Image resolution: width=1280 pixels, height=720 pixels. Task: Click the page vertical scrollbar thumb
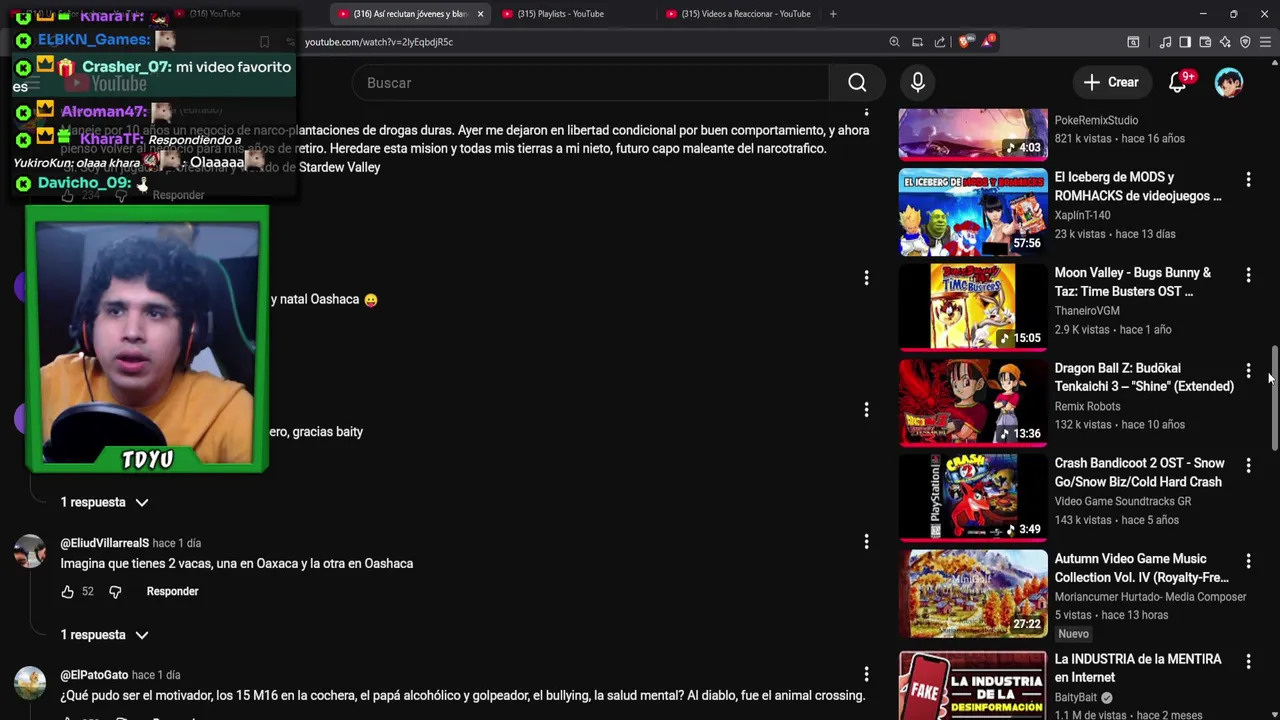(x=1274, y=398)
